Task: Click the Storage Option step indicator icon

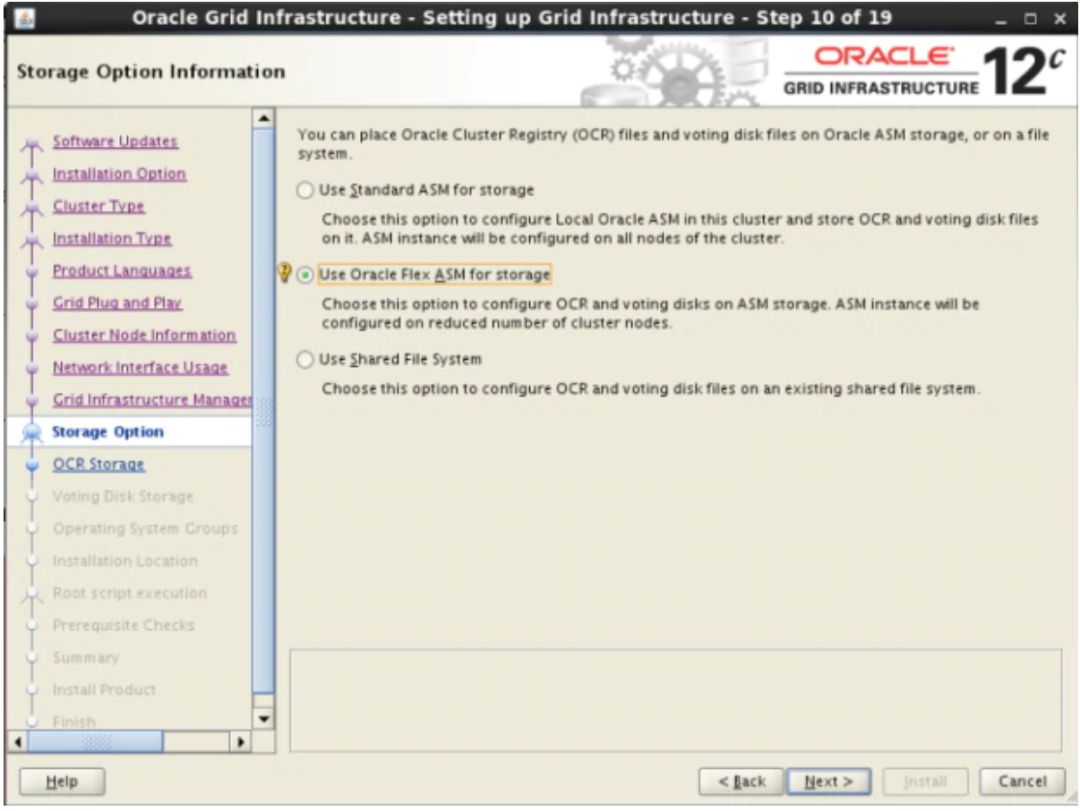Action: click(x=32, y=432)
